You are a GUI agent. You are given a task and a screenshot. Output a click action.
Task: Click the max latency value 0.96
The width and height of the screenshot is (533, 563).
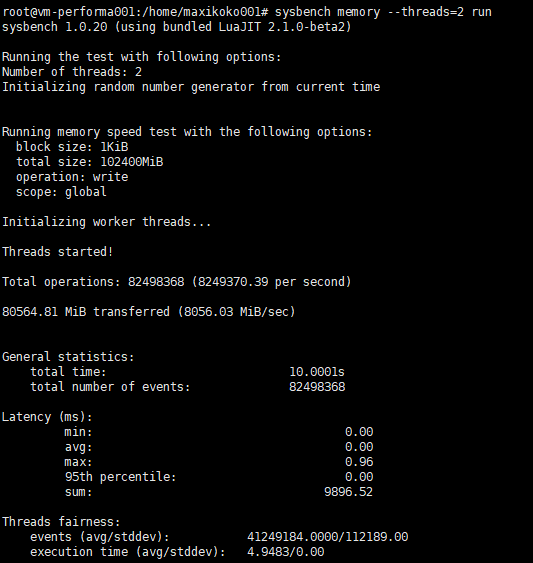coord(359,462)
